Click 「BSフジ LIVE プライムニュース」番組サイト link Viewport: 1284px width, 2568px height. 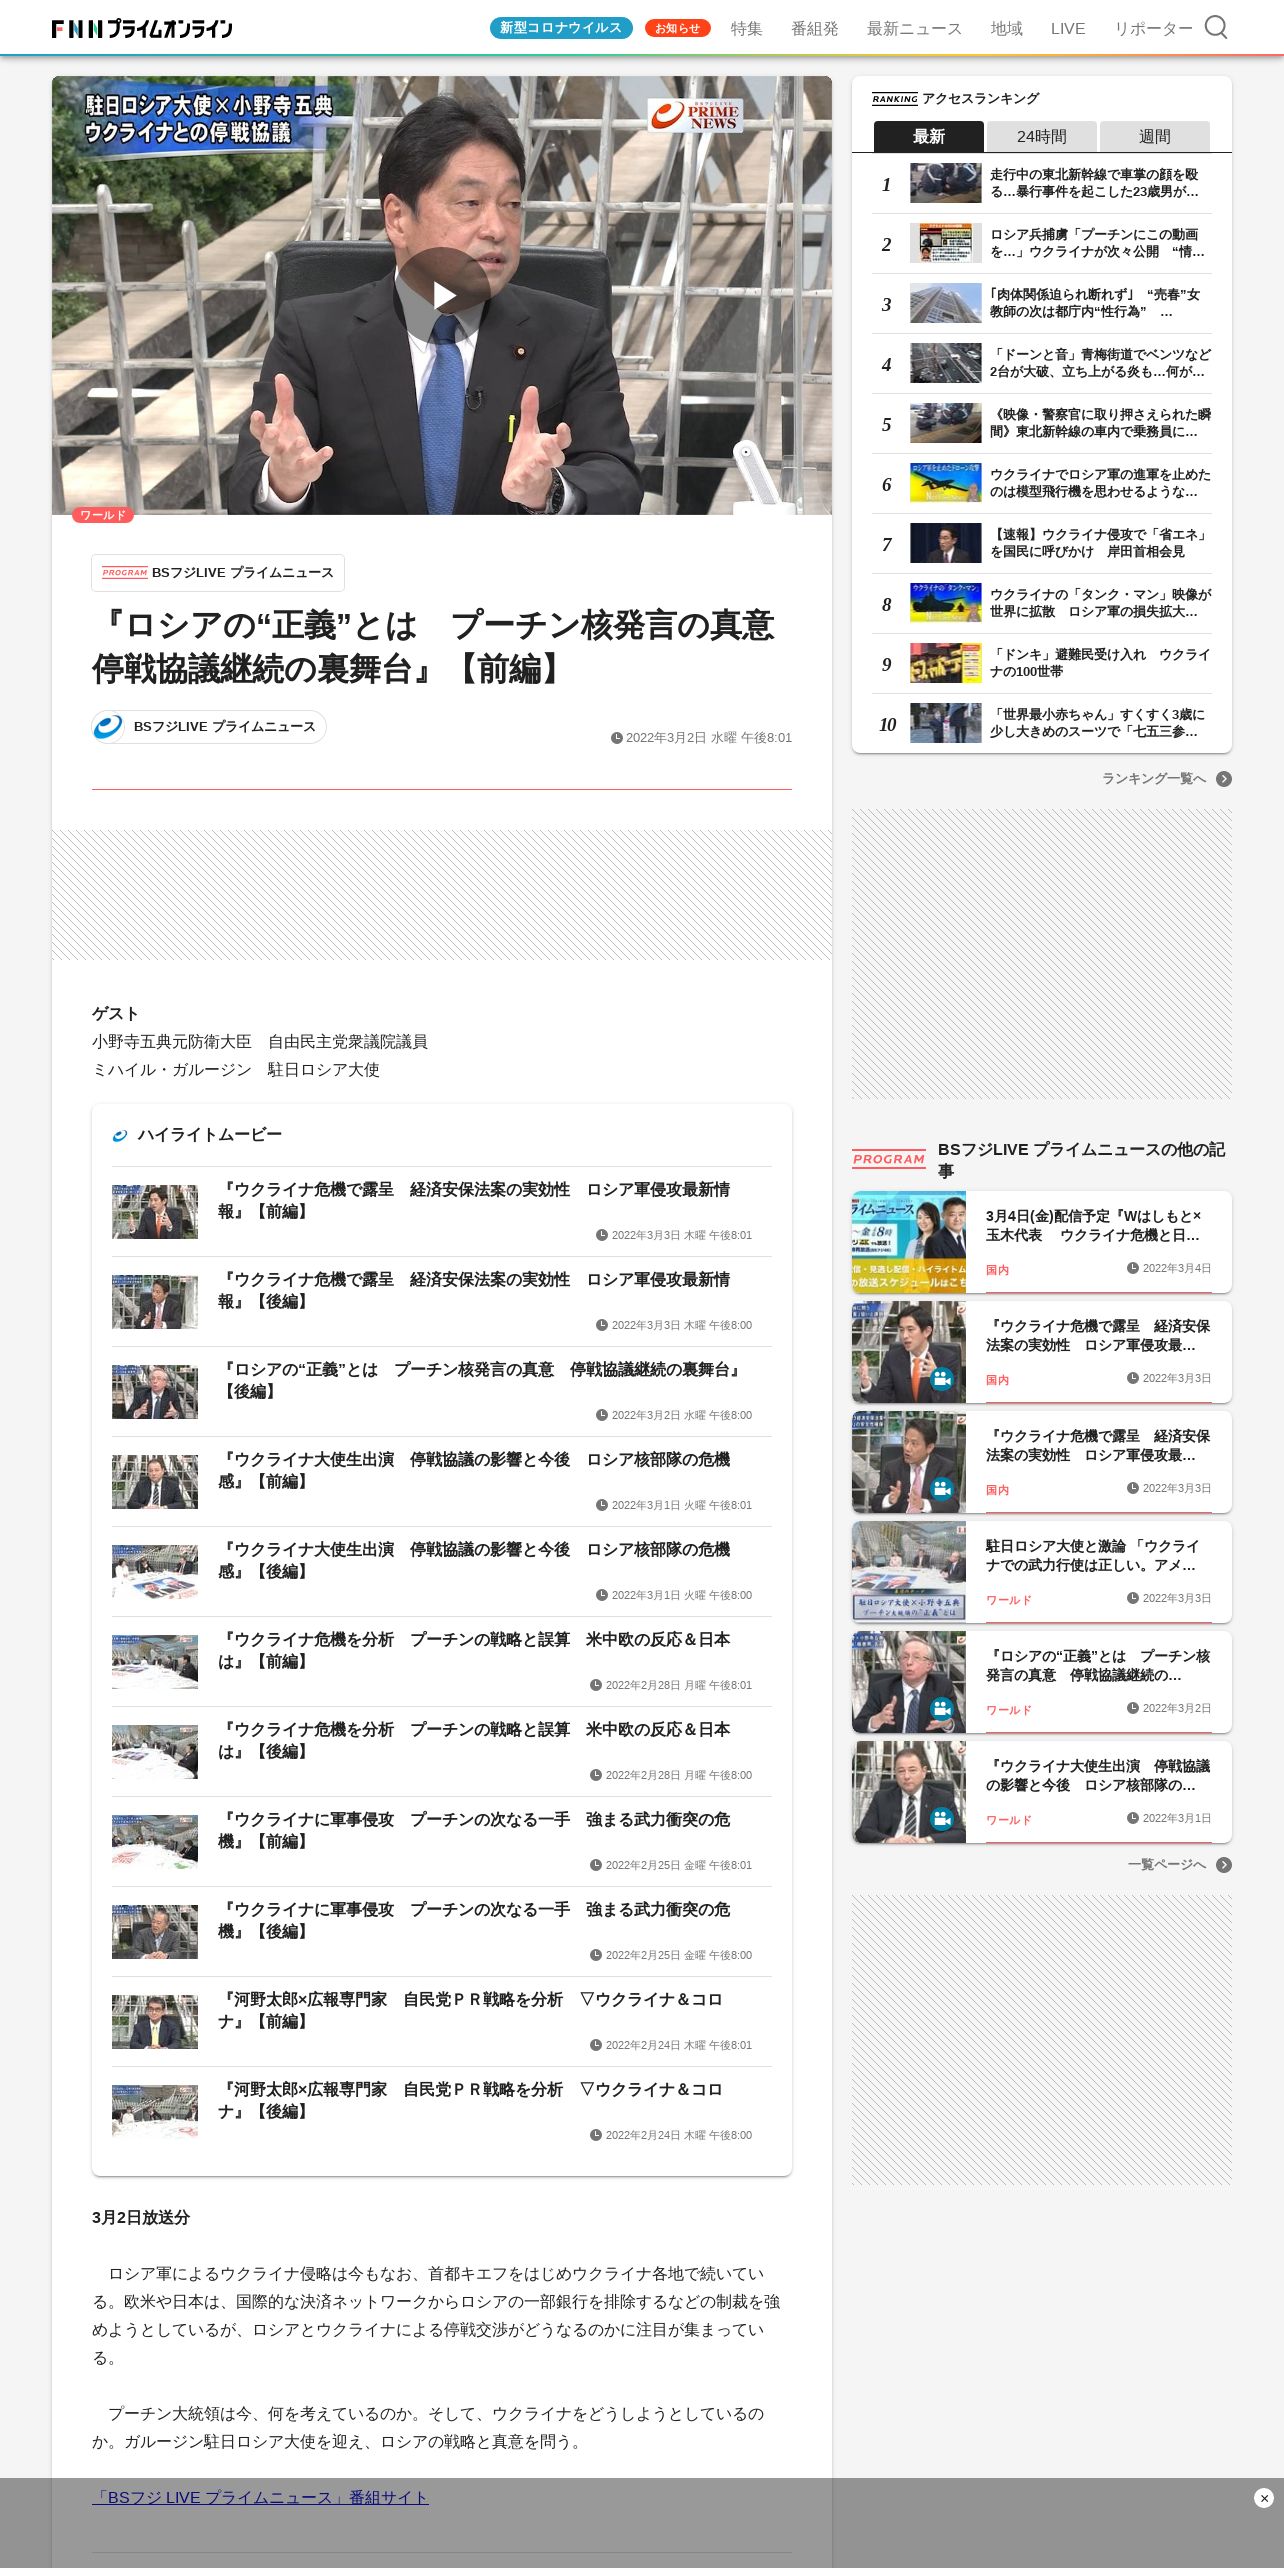coord(260,2497)
